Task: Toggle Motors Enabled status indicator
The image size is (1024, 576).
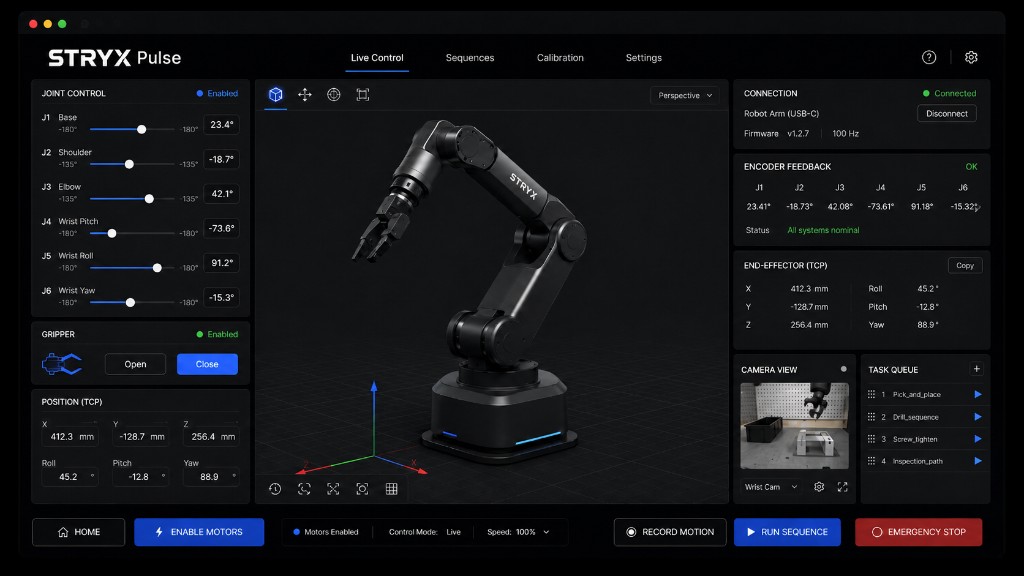Action: coord(326,532)
